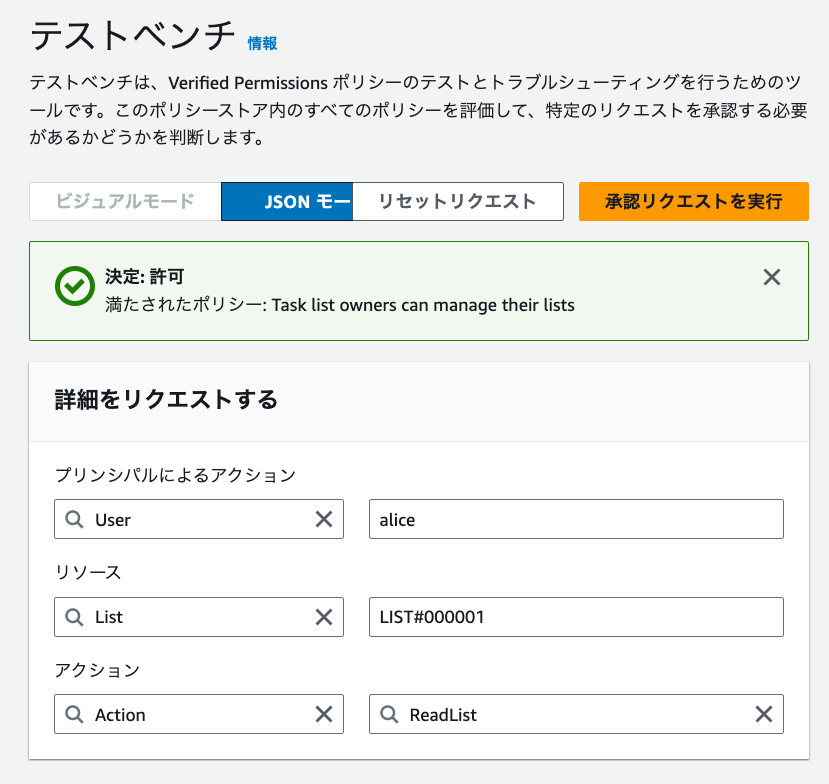This screenshot has width=829, height=784.
Task: Open the 情報 info link
Action: coord(262,43)
